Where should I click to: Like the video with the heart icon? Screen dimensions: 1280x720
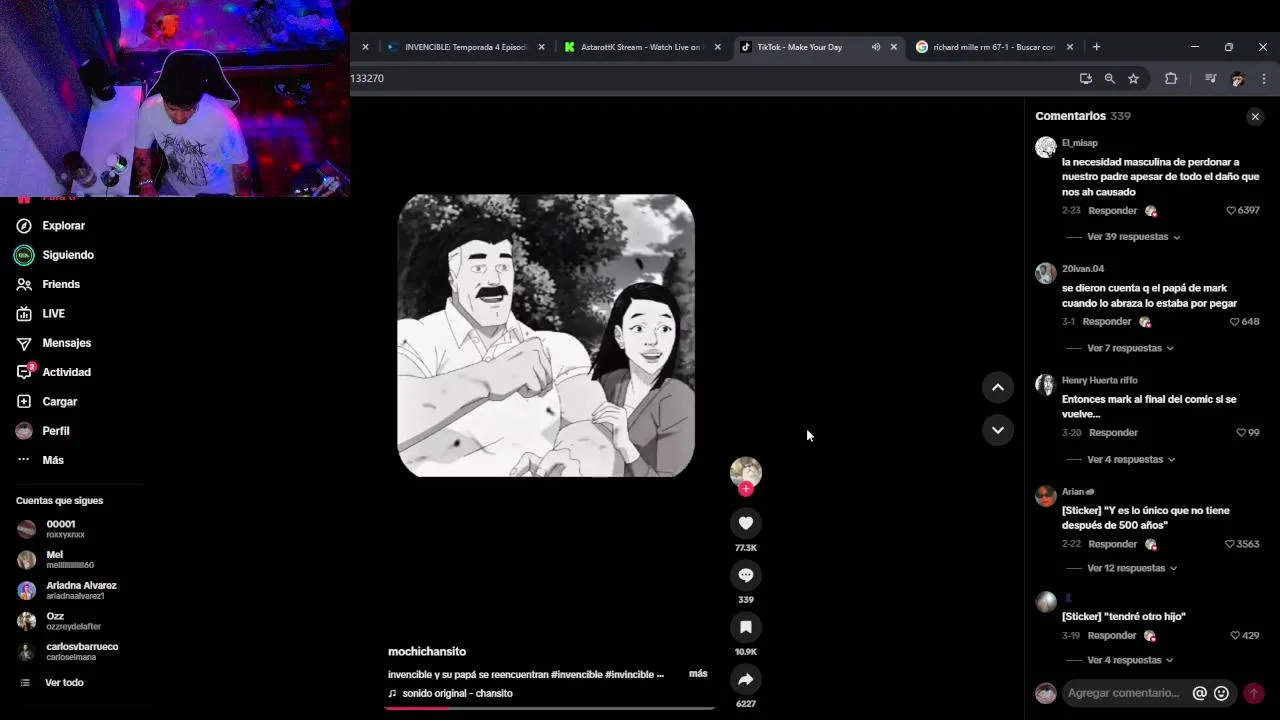(x=746, y=523)
